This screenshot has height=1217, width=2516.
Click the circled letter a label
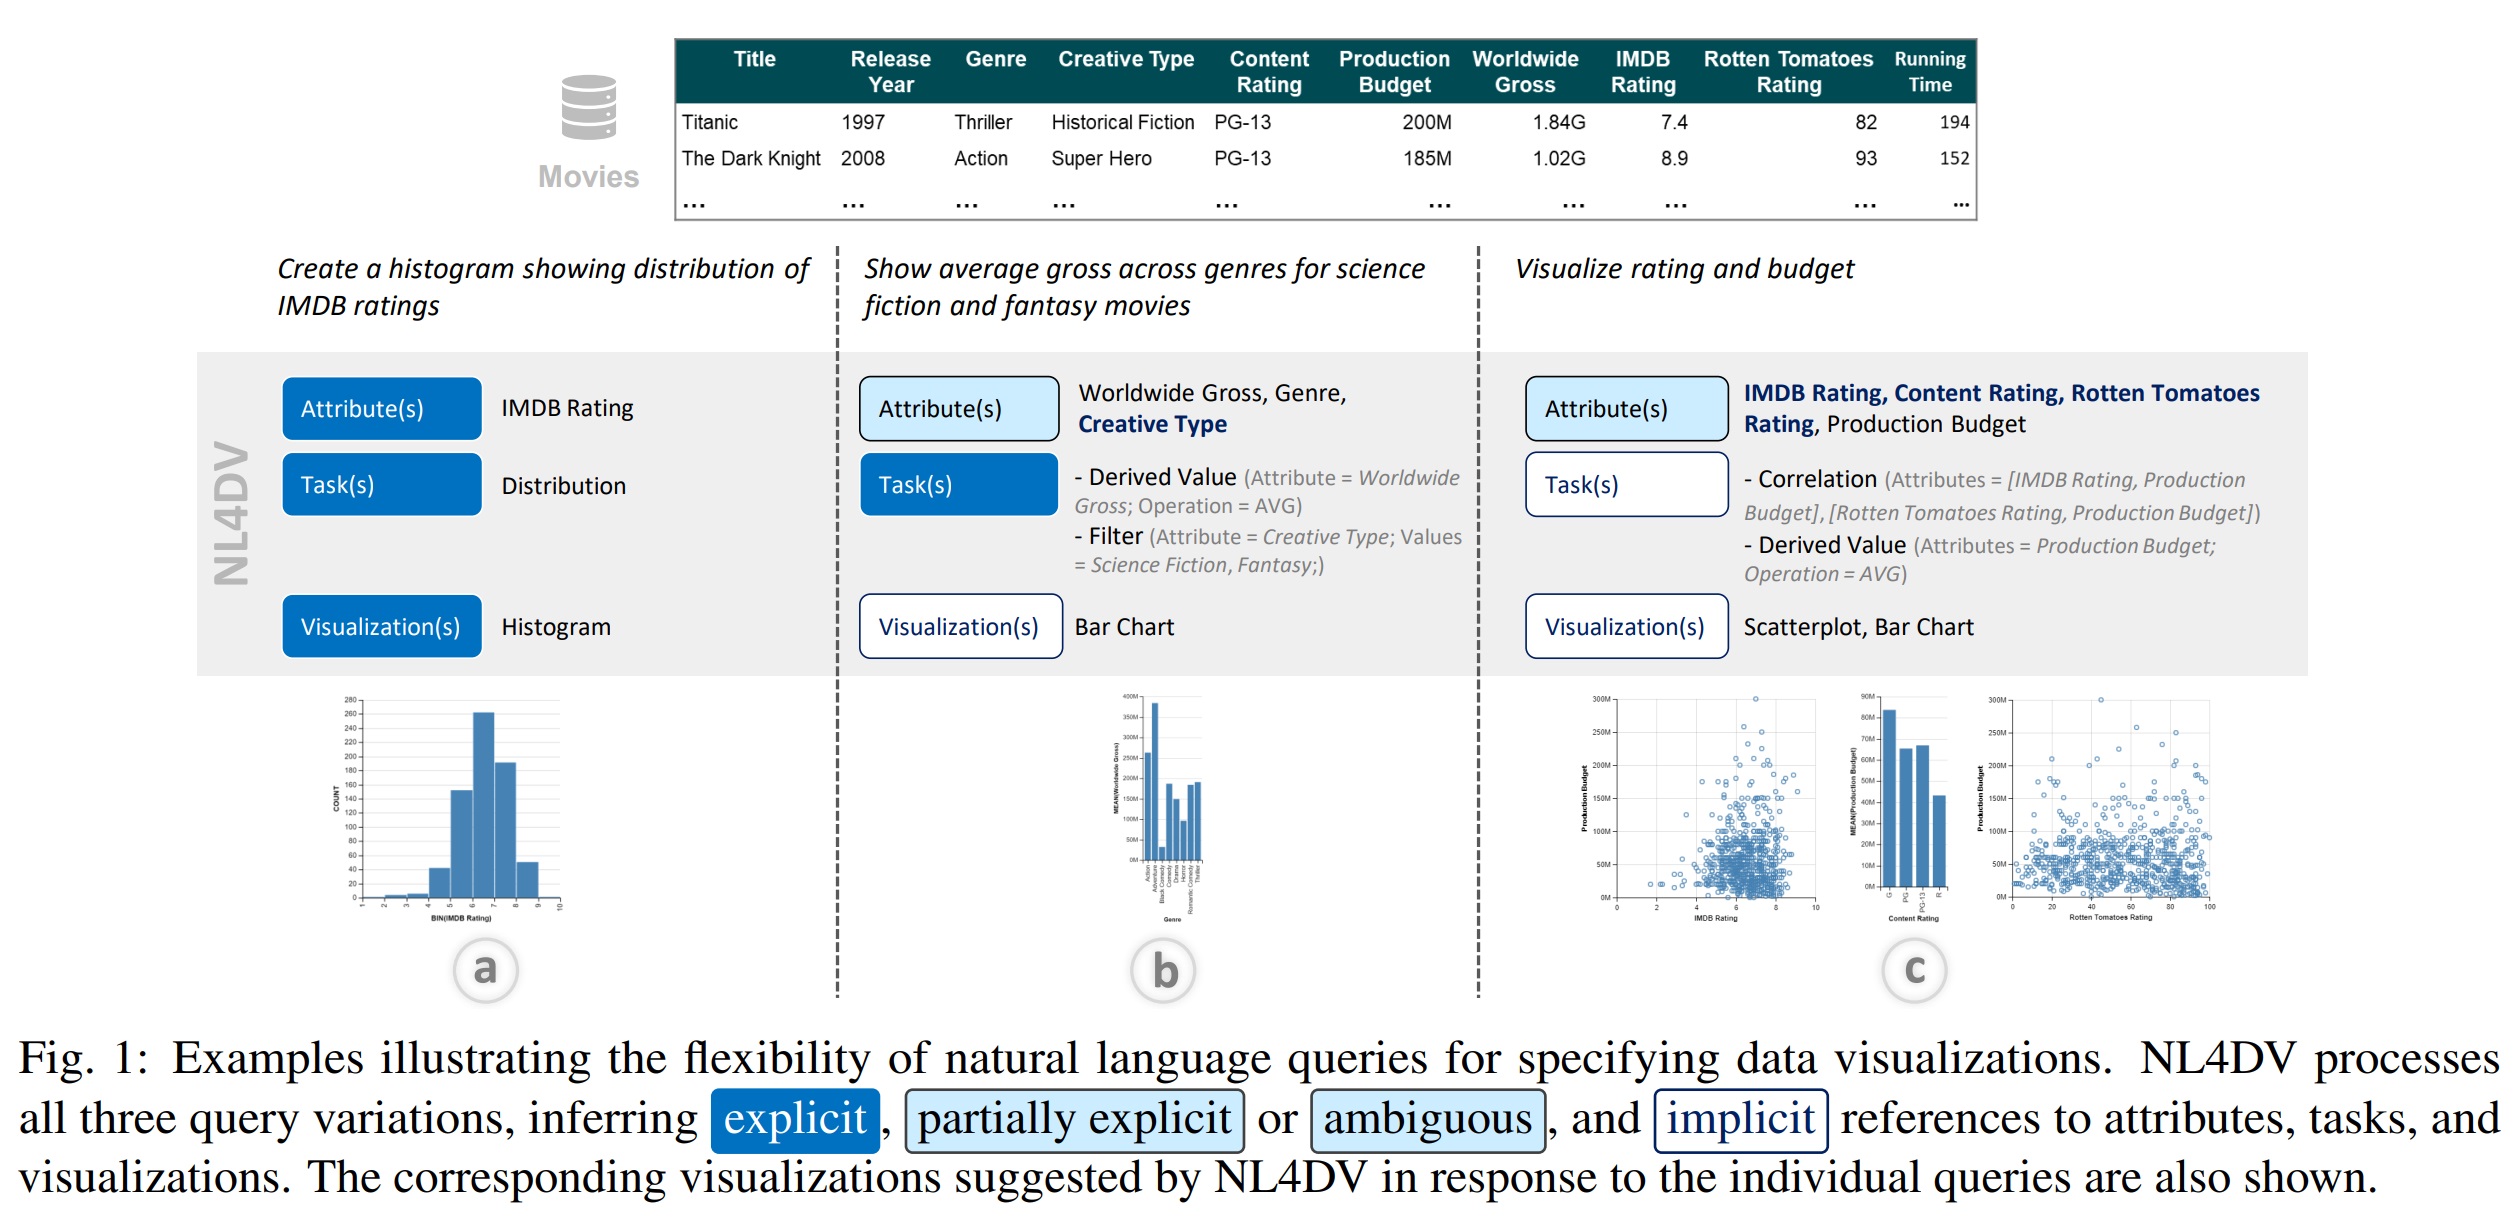pos(485,969)
